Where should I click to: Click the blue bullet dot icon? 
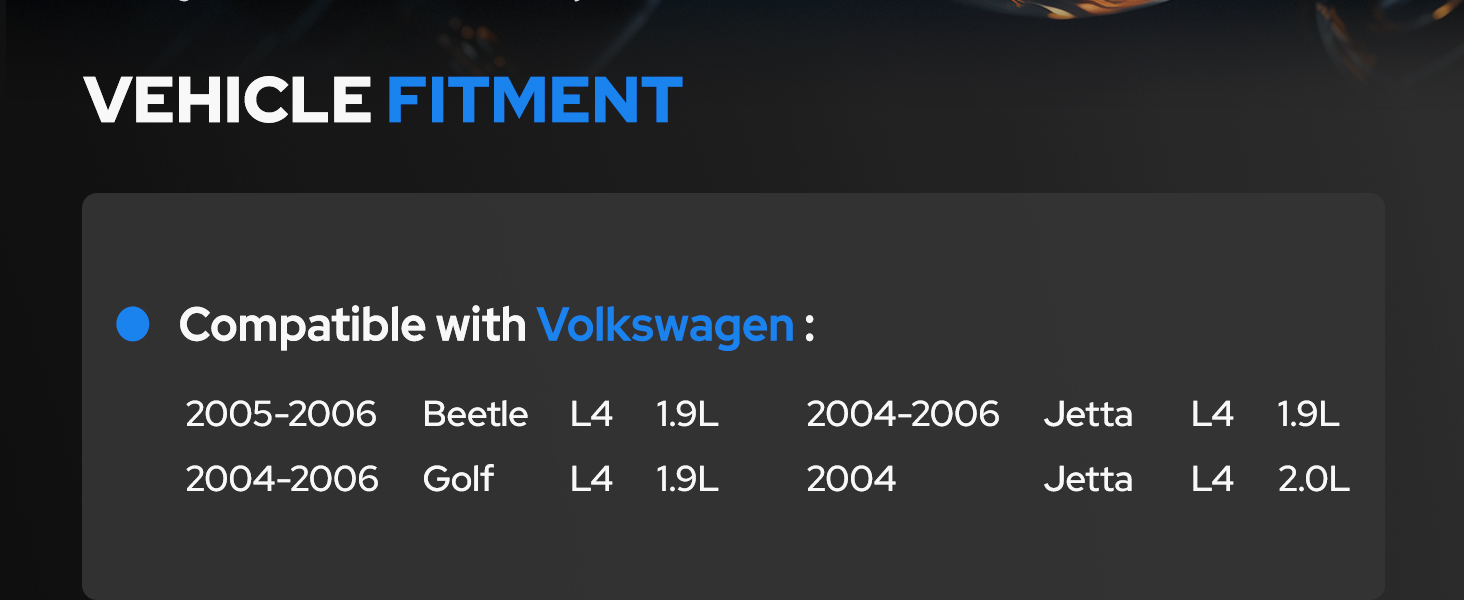click(x=133, y=325)
